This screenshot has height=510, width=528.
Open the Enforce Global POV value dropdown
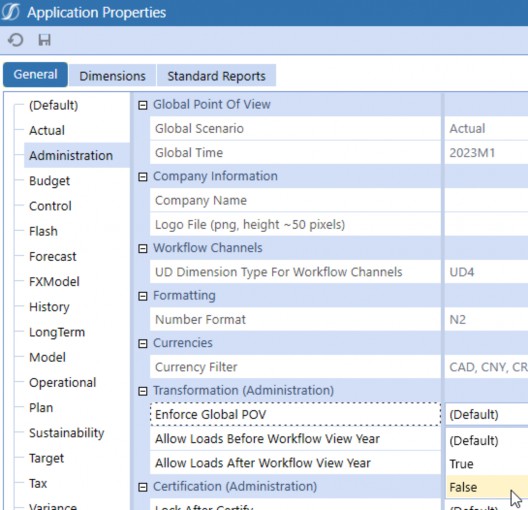pyautogui.click(x=487, y=414)
